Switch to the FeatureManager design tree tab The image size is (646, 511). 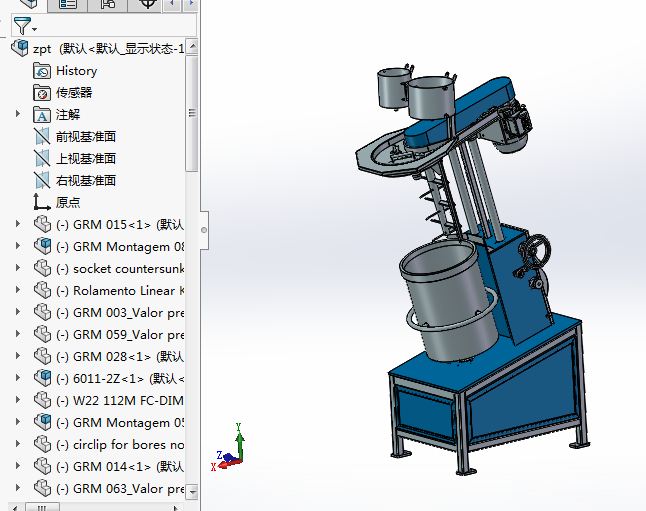coord(28,5)
